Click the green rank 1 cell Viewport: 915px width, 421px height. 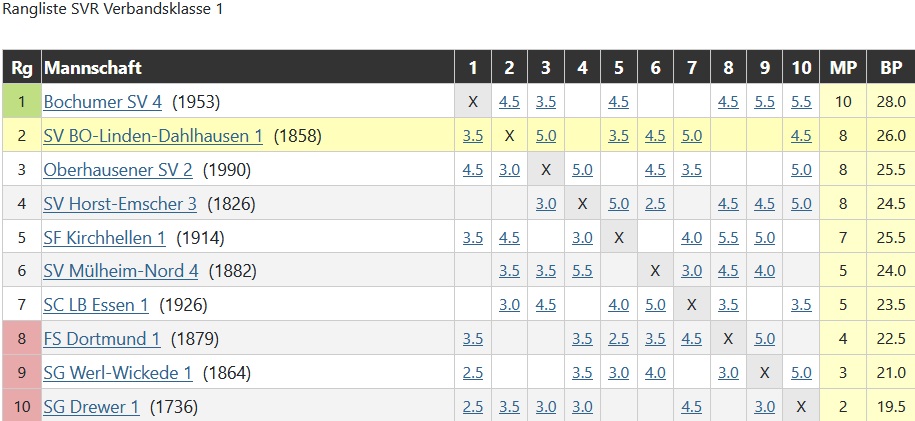[21, 101]
